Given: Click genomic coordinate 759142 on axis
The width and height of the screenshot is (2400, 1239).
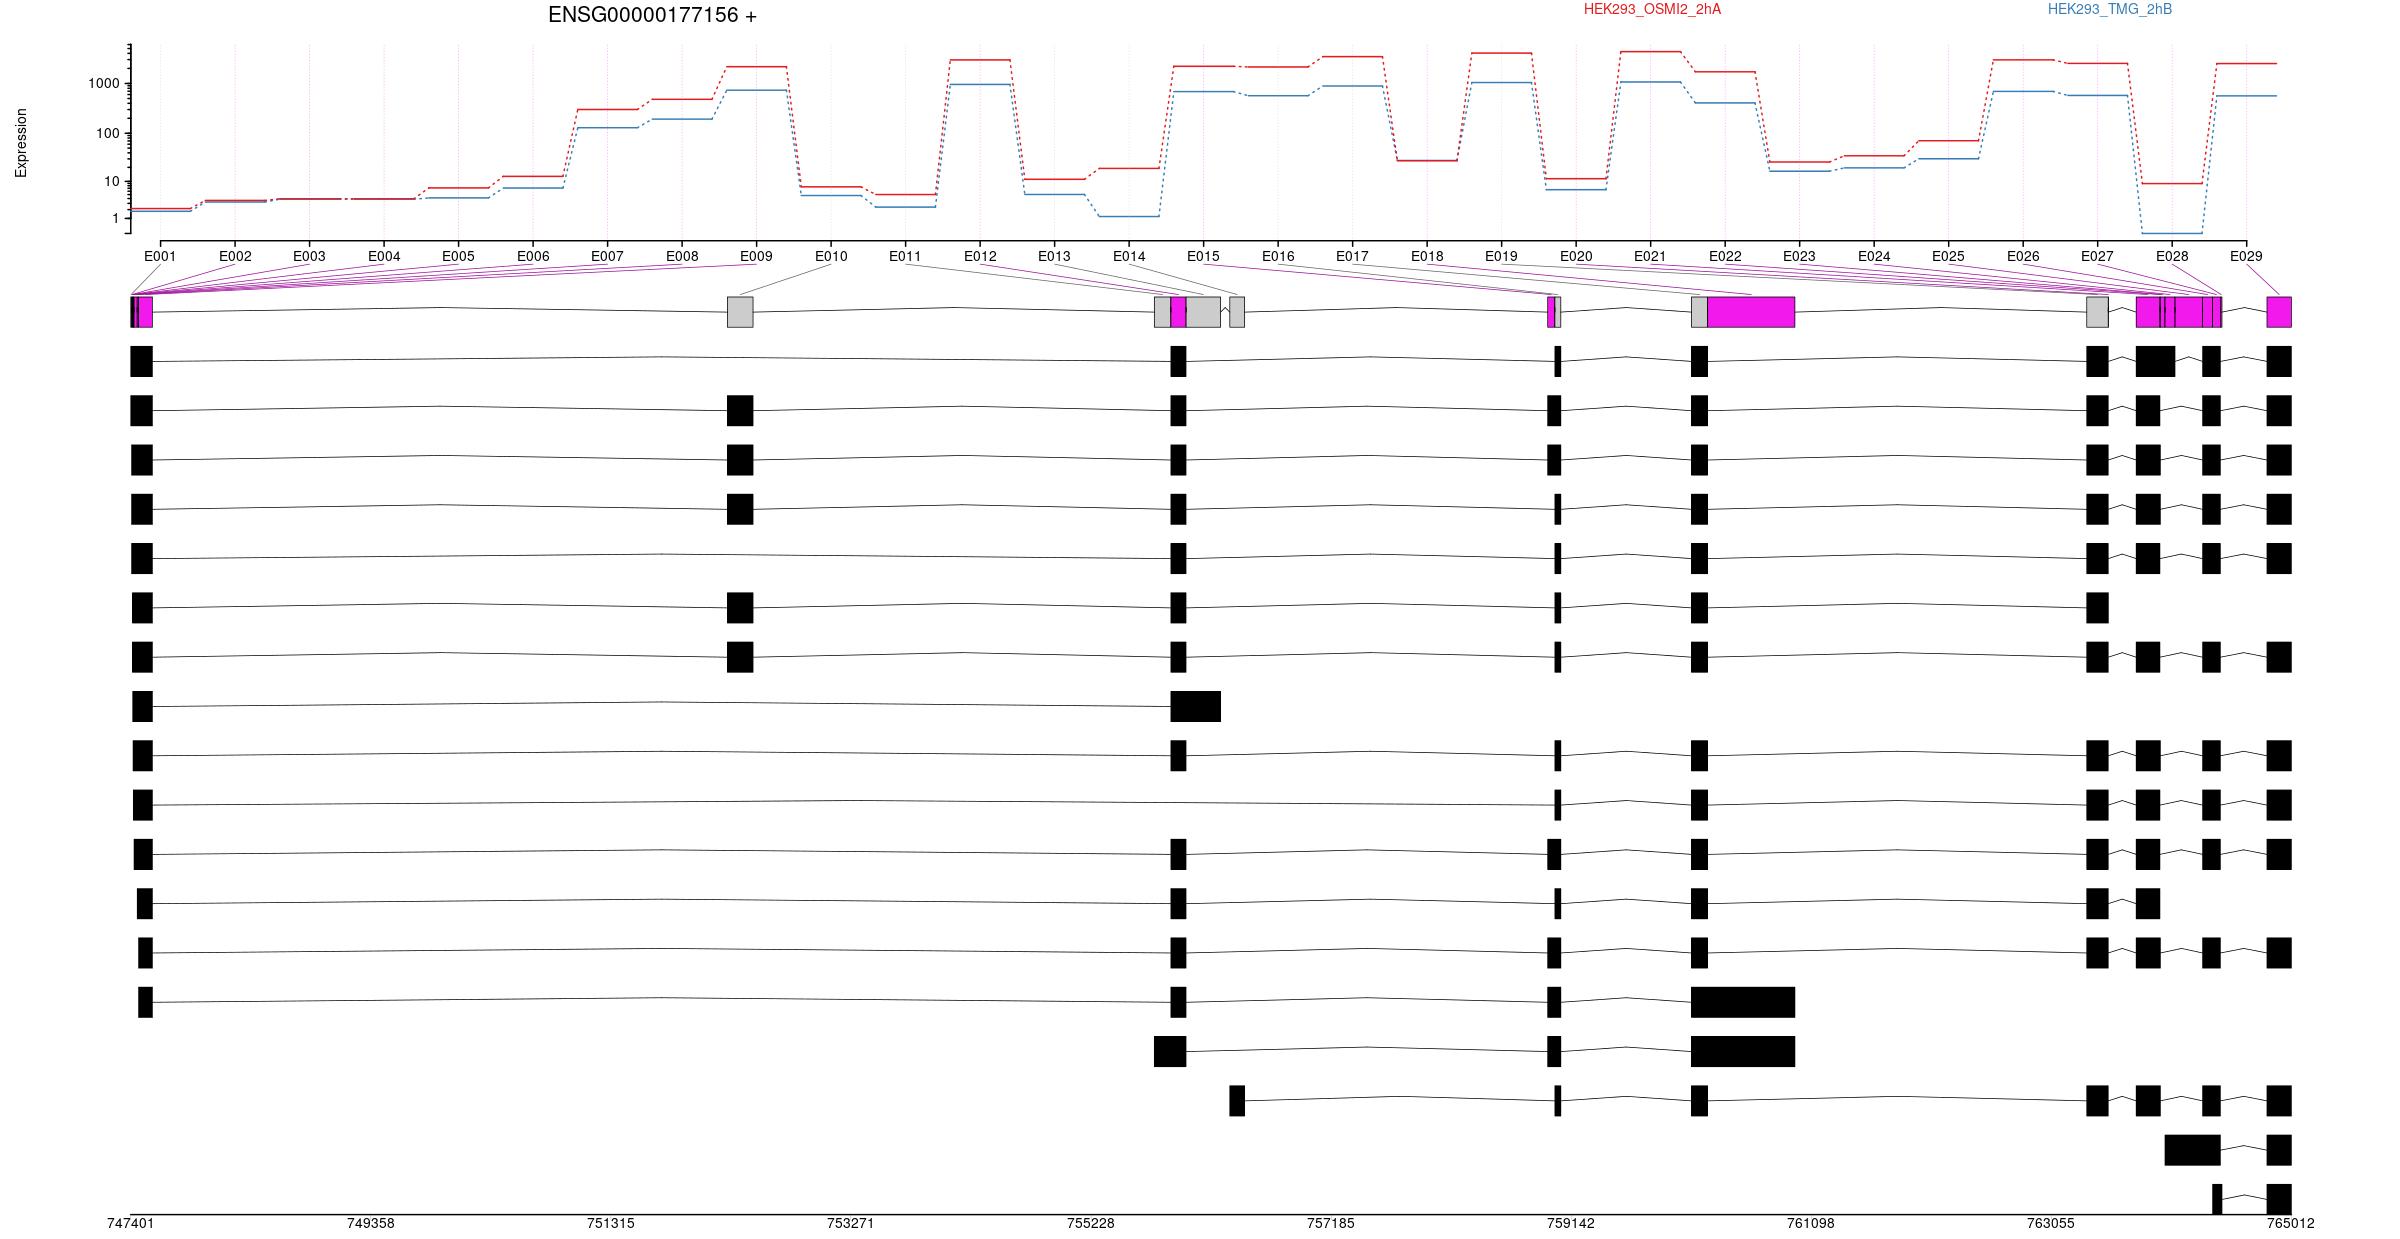Looking at the screenshot, I should pyautogui.click(x=1571, y=1224).
